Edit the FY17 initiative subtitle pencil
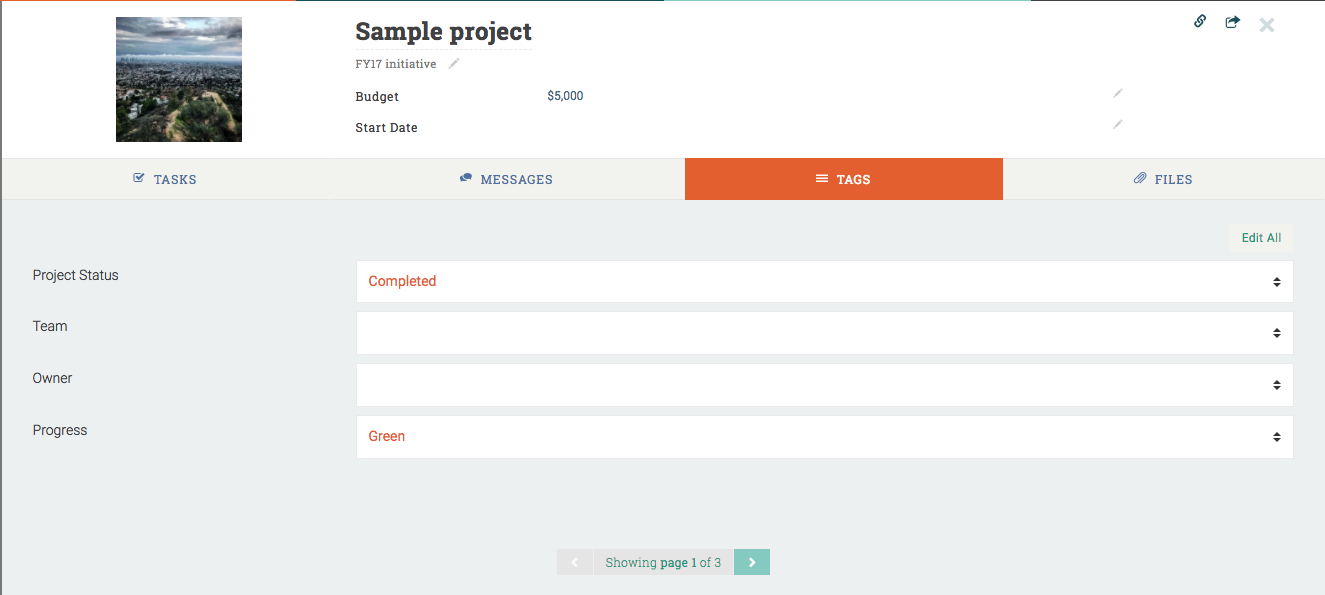 (454, 64)
